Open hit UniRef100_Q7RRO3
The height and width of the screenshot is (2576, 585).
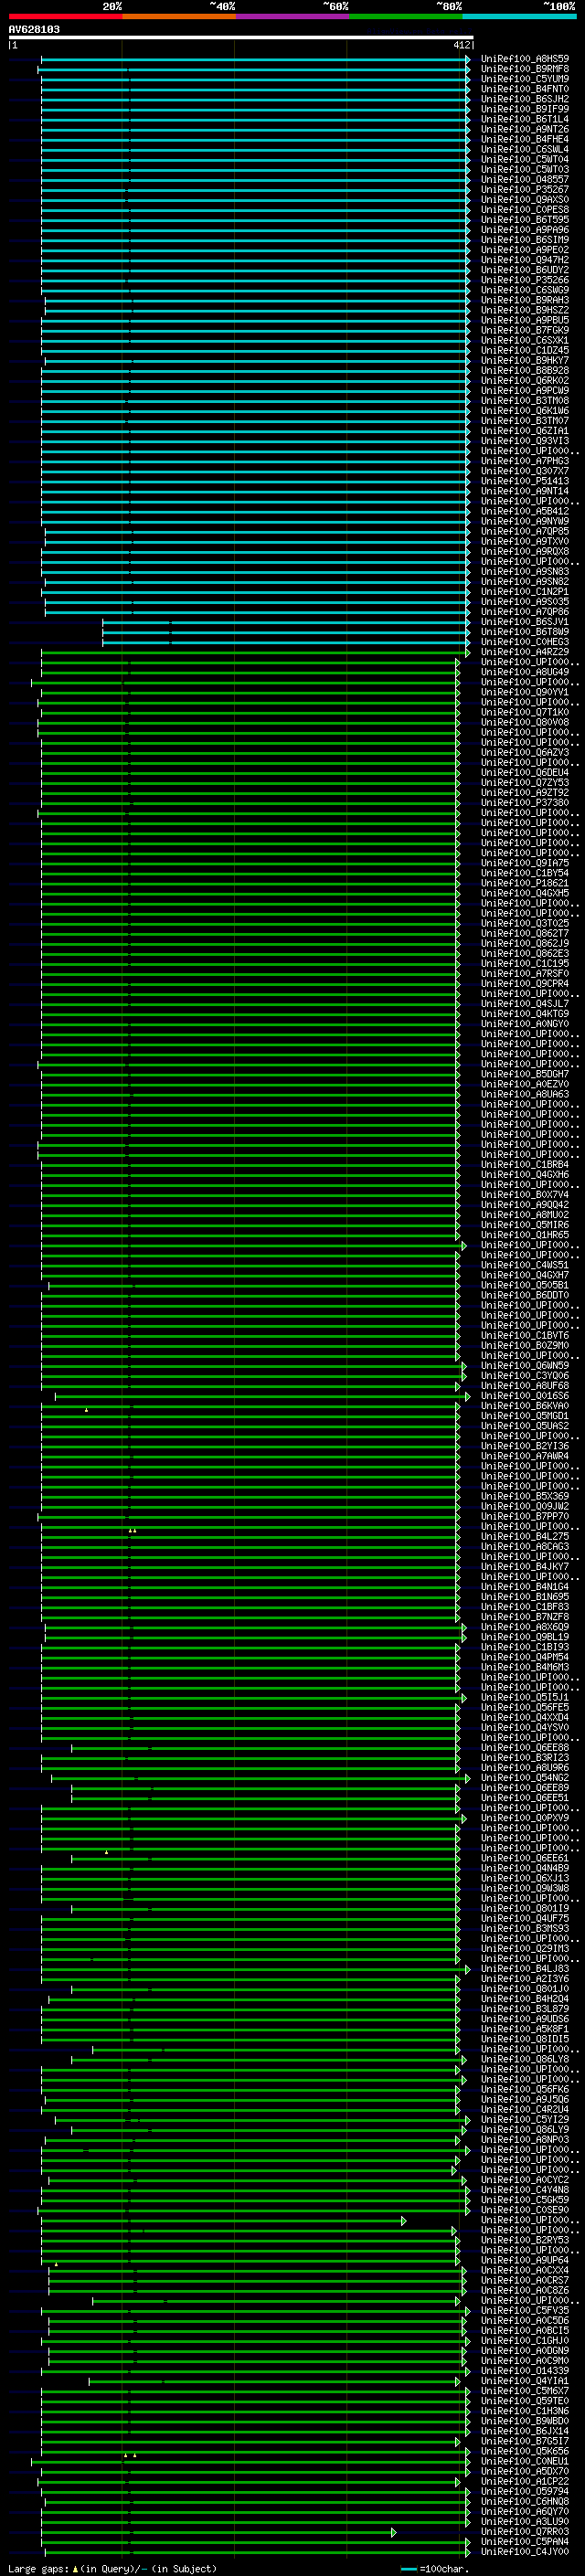point(524,2532)
